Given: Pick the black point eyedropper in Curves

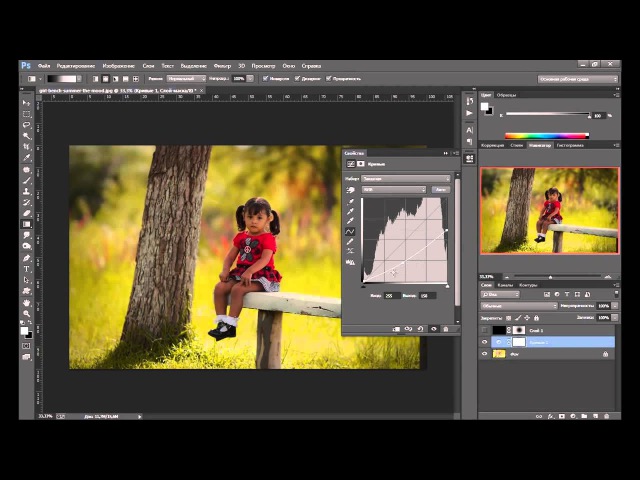Looking at the screenshot, I should tap(350, 201).
